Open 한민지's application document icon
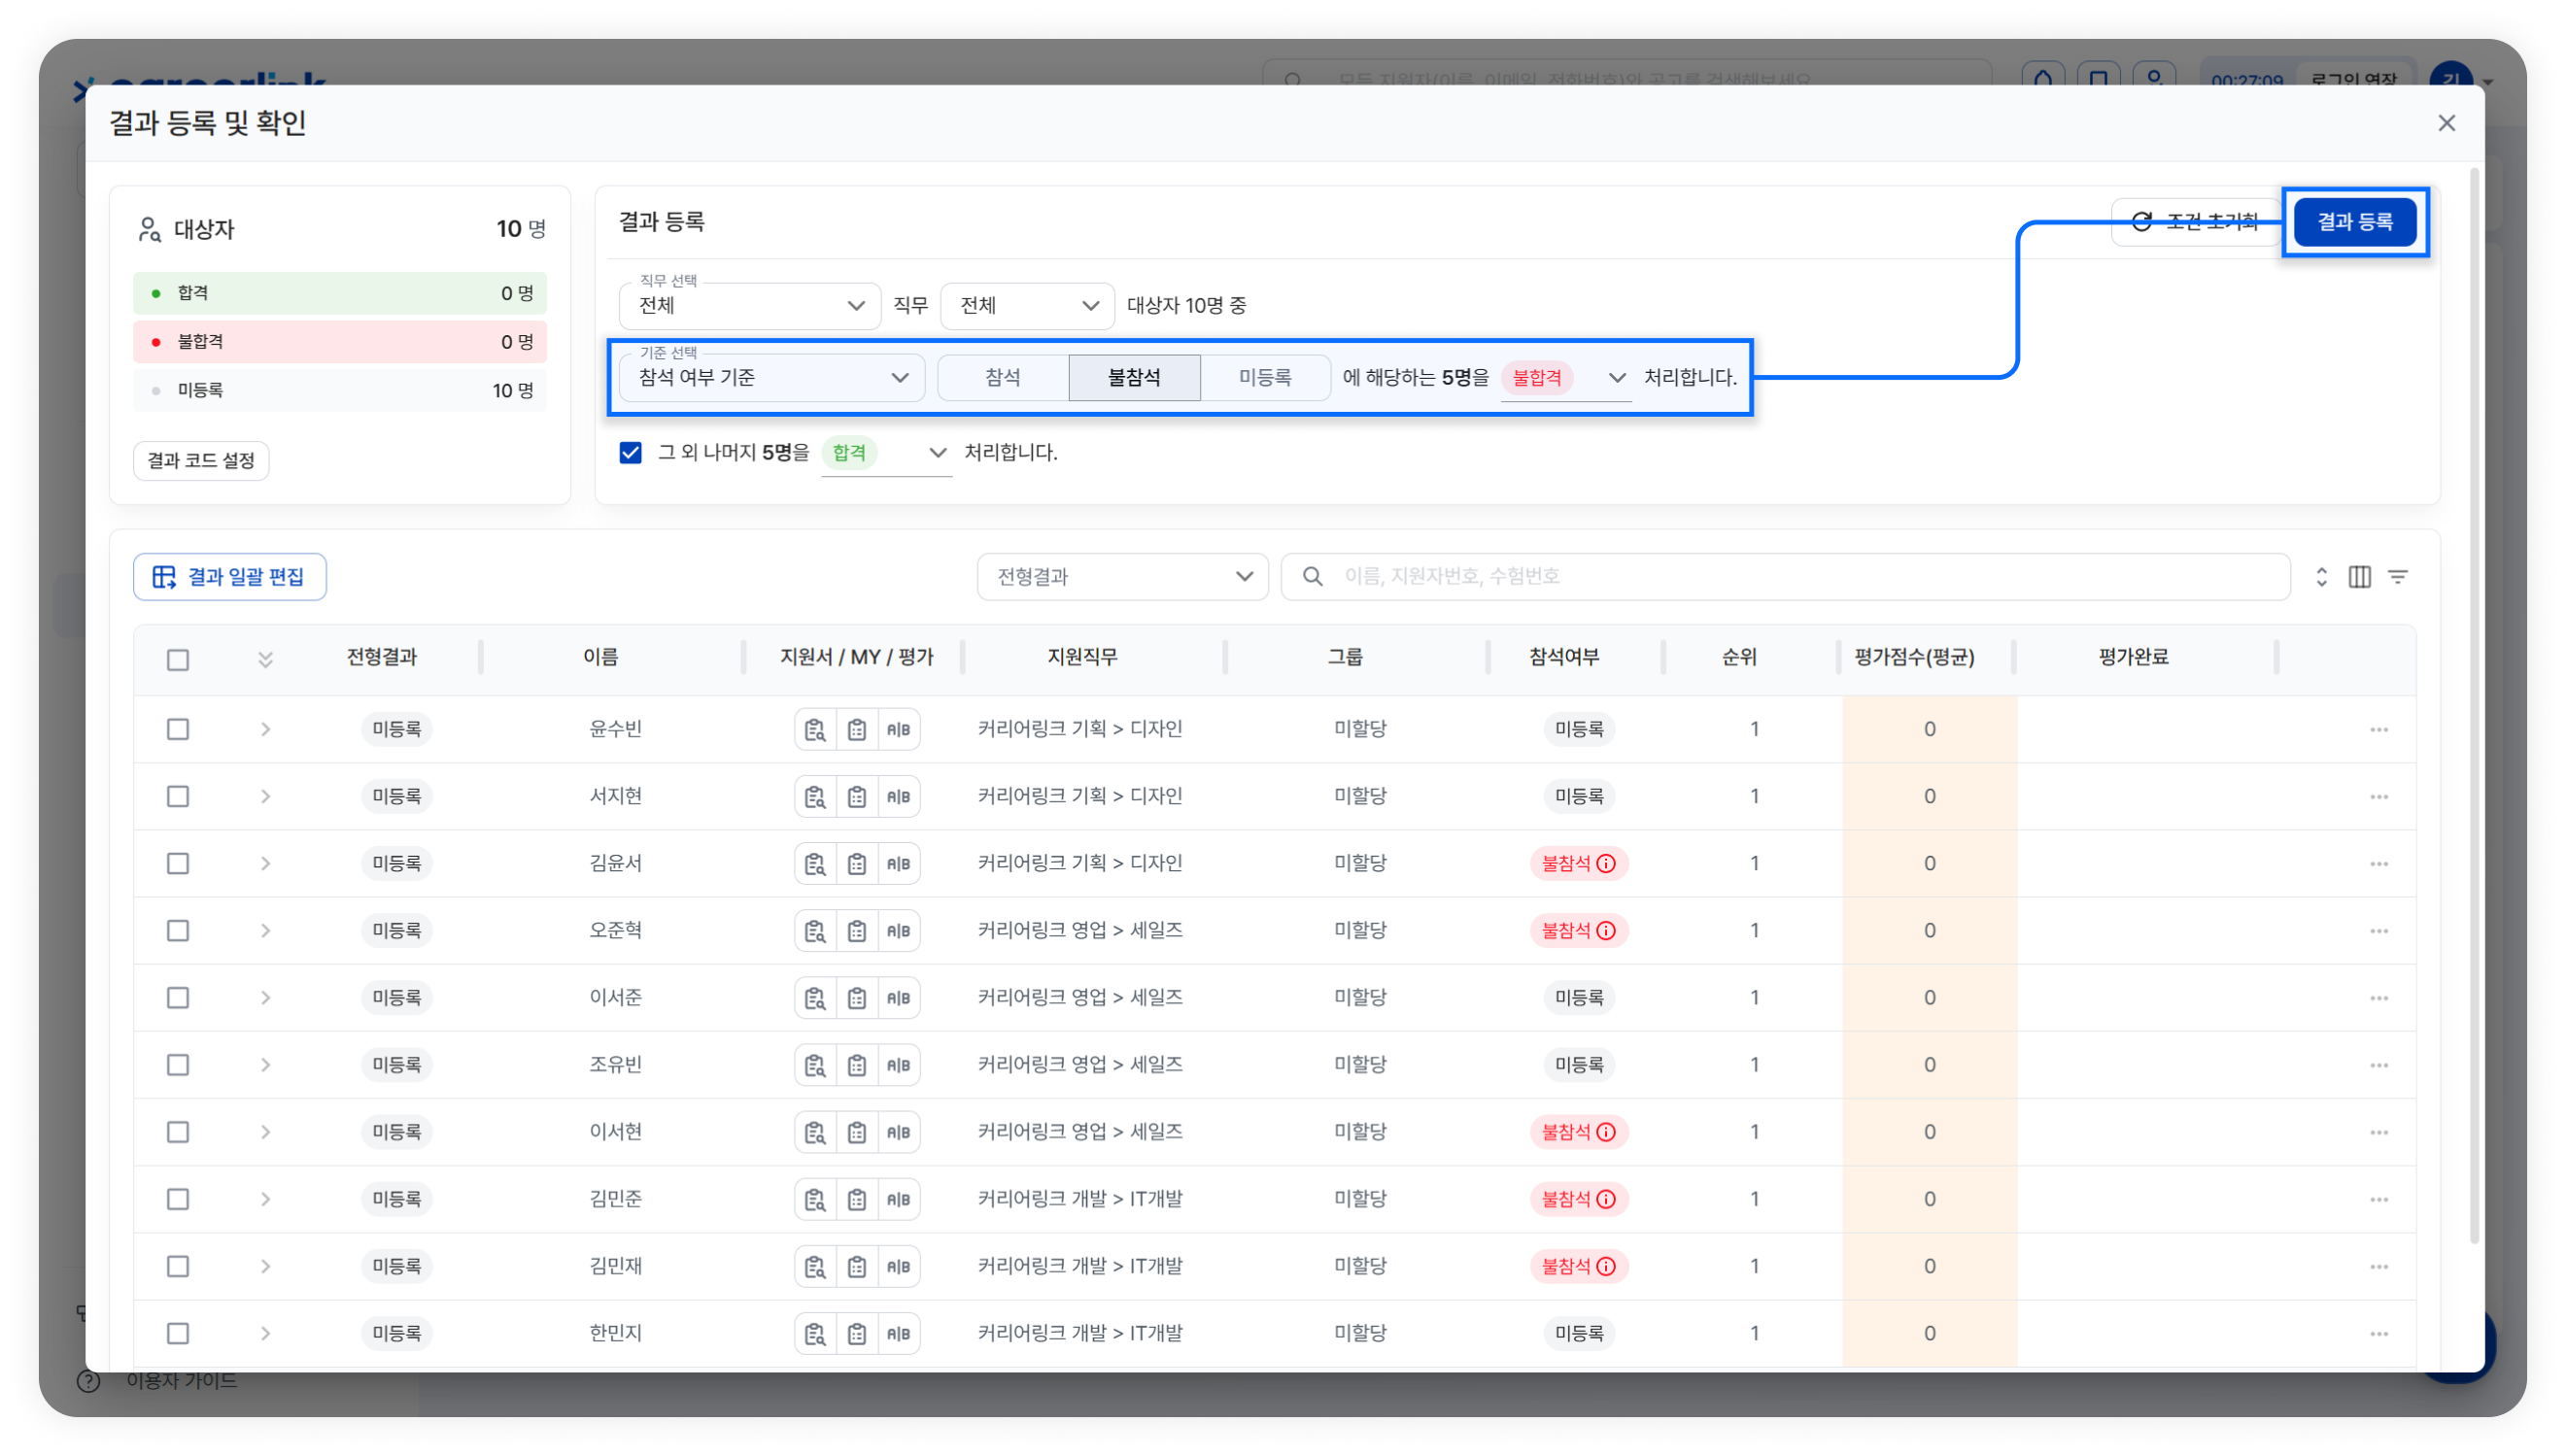The width and height of the screenshot is (2566, 1456). [815, 1332]
